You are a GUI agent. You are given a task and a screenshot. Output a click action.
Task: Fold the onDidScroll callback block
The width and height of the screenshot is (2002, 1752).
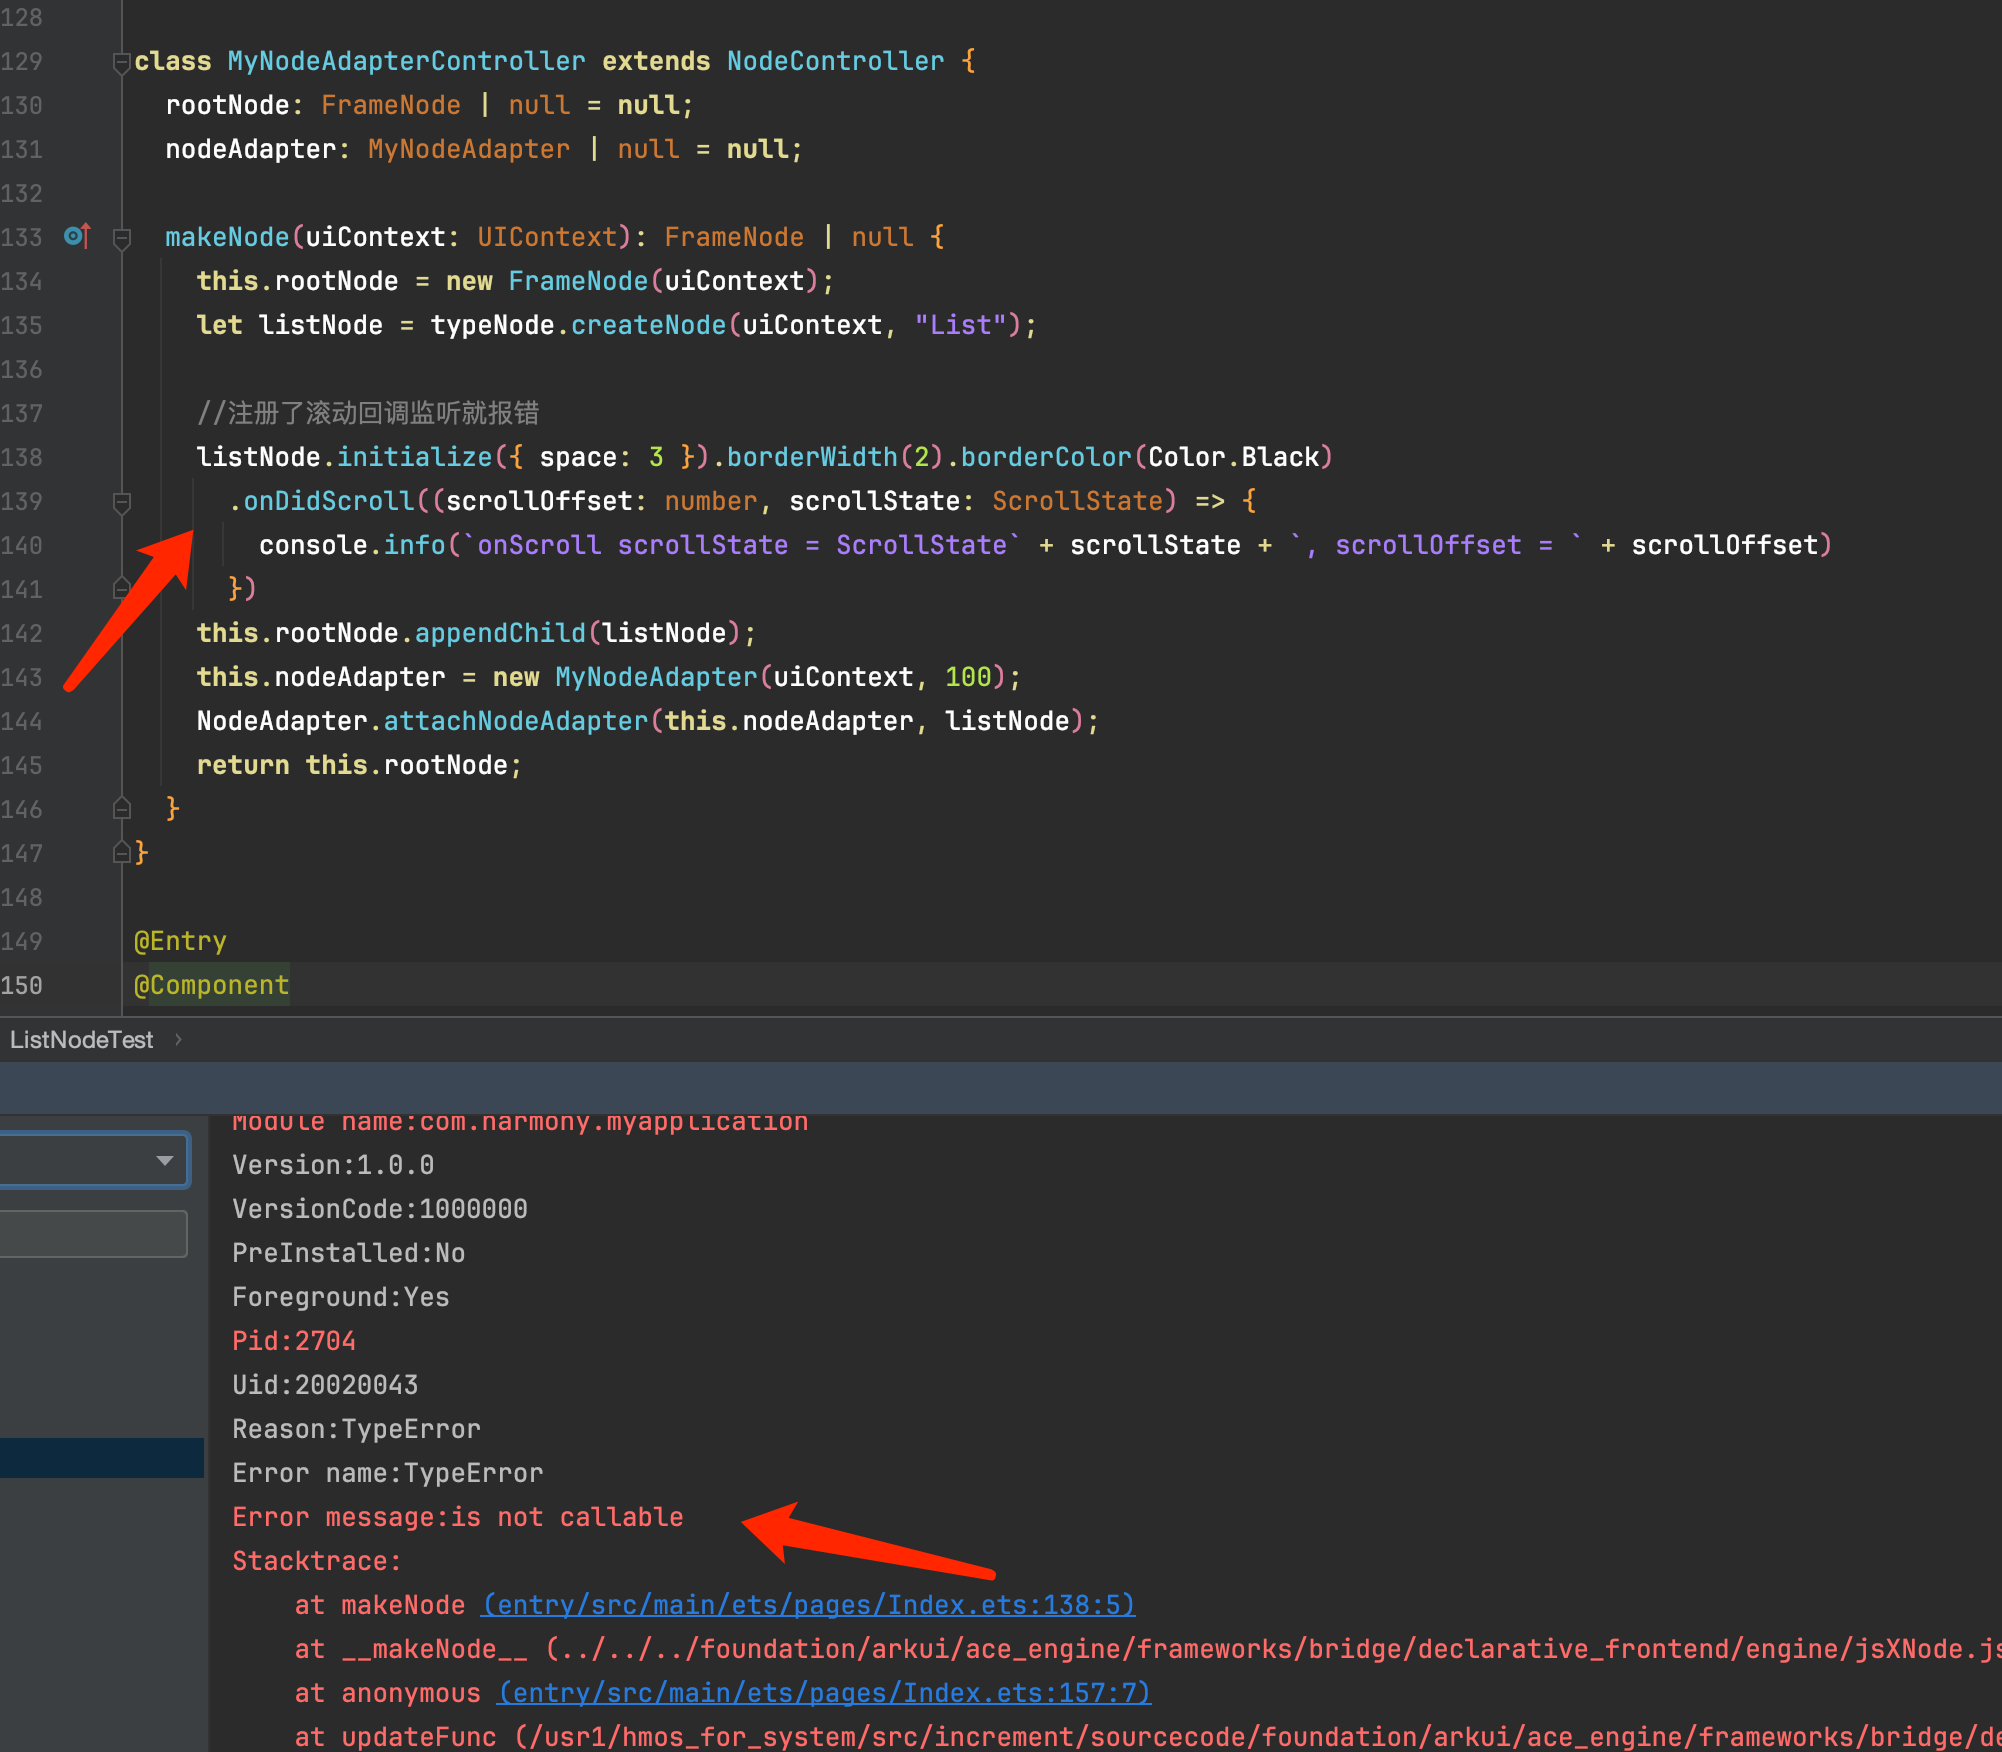(x=122, y=502)
